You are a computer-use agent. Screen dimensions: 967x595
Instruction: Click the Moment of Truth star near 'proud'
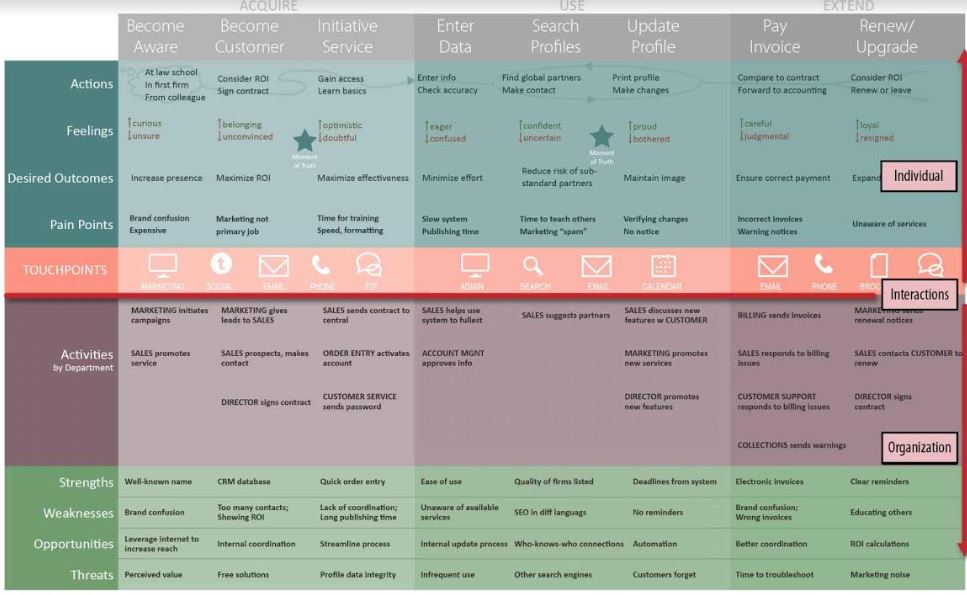pos(601,137)
